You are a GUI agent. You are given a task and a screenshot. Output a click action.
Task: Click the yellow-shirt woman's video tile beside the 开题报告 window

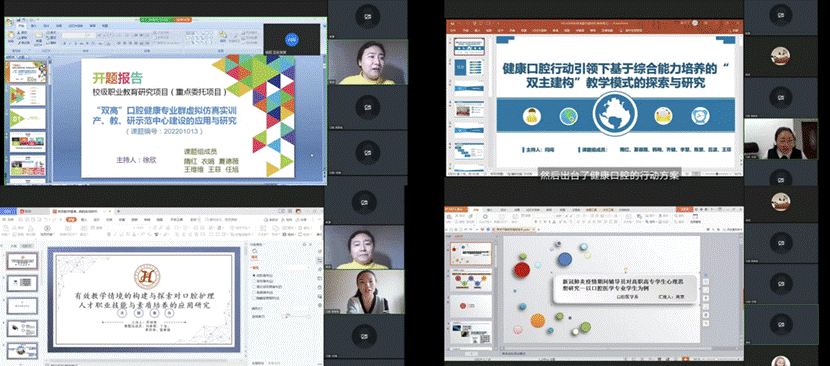[x=368, y=63]
